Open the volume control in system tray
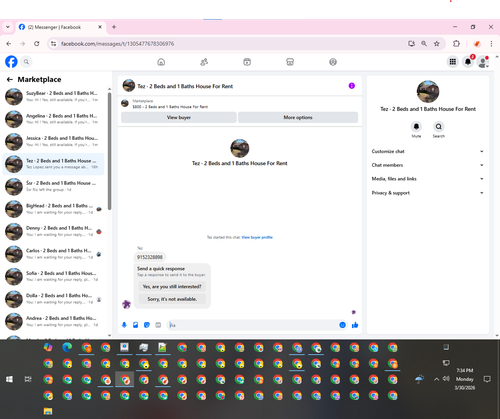The image size is (500, 419). 446,379
